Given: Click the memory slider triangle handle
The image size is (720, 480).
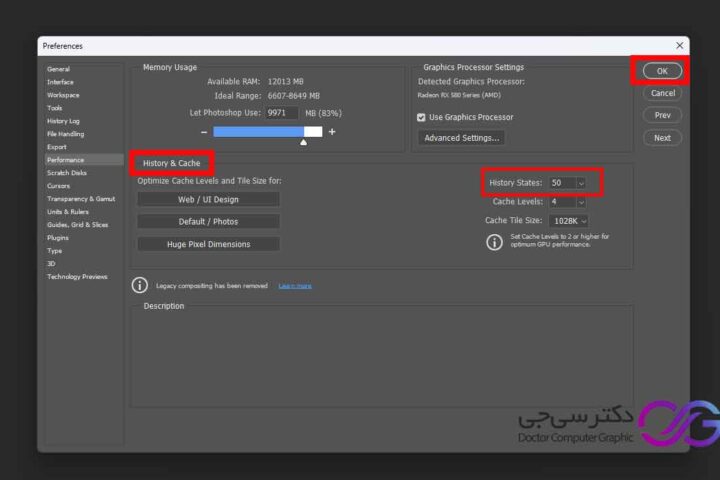Looking at the screenshot, I should pos(304,142).
